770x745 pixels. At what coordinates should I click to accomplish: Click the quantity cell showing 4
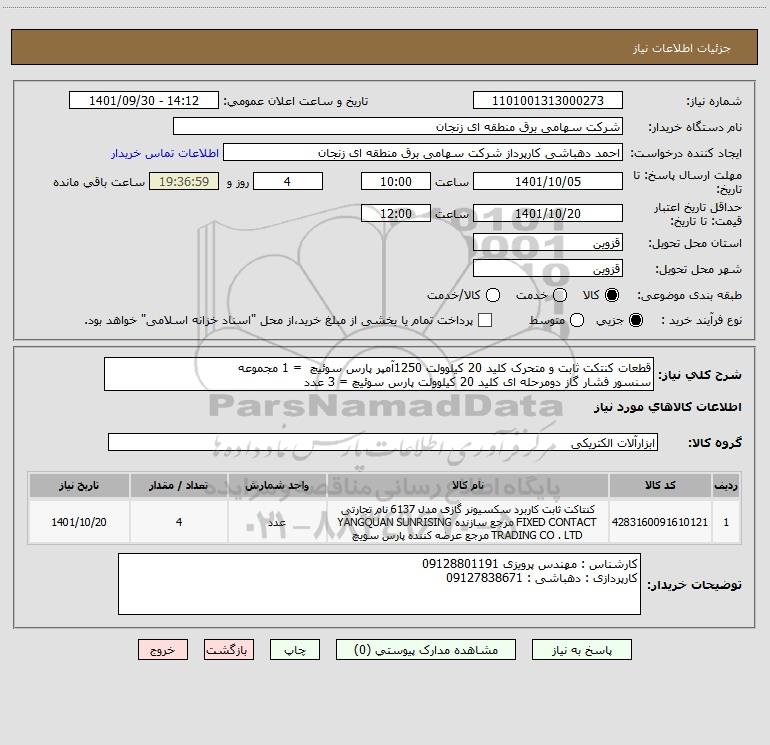point(179,522)
